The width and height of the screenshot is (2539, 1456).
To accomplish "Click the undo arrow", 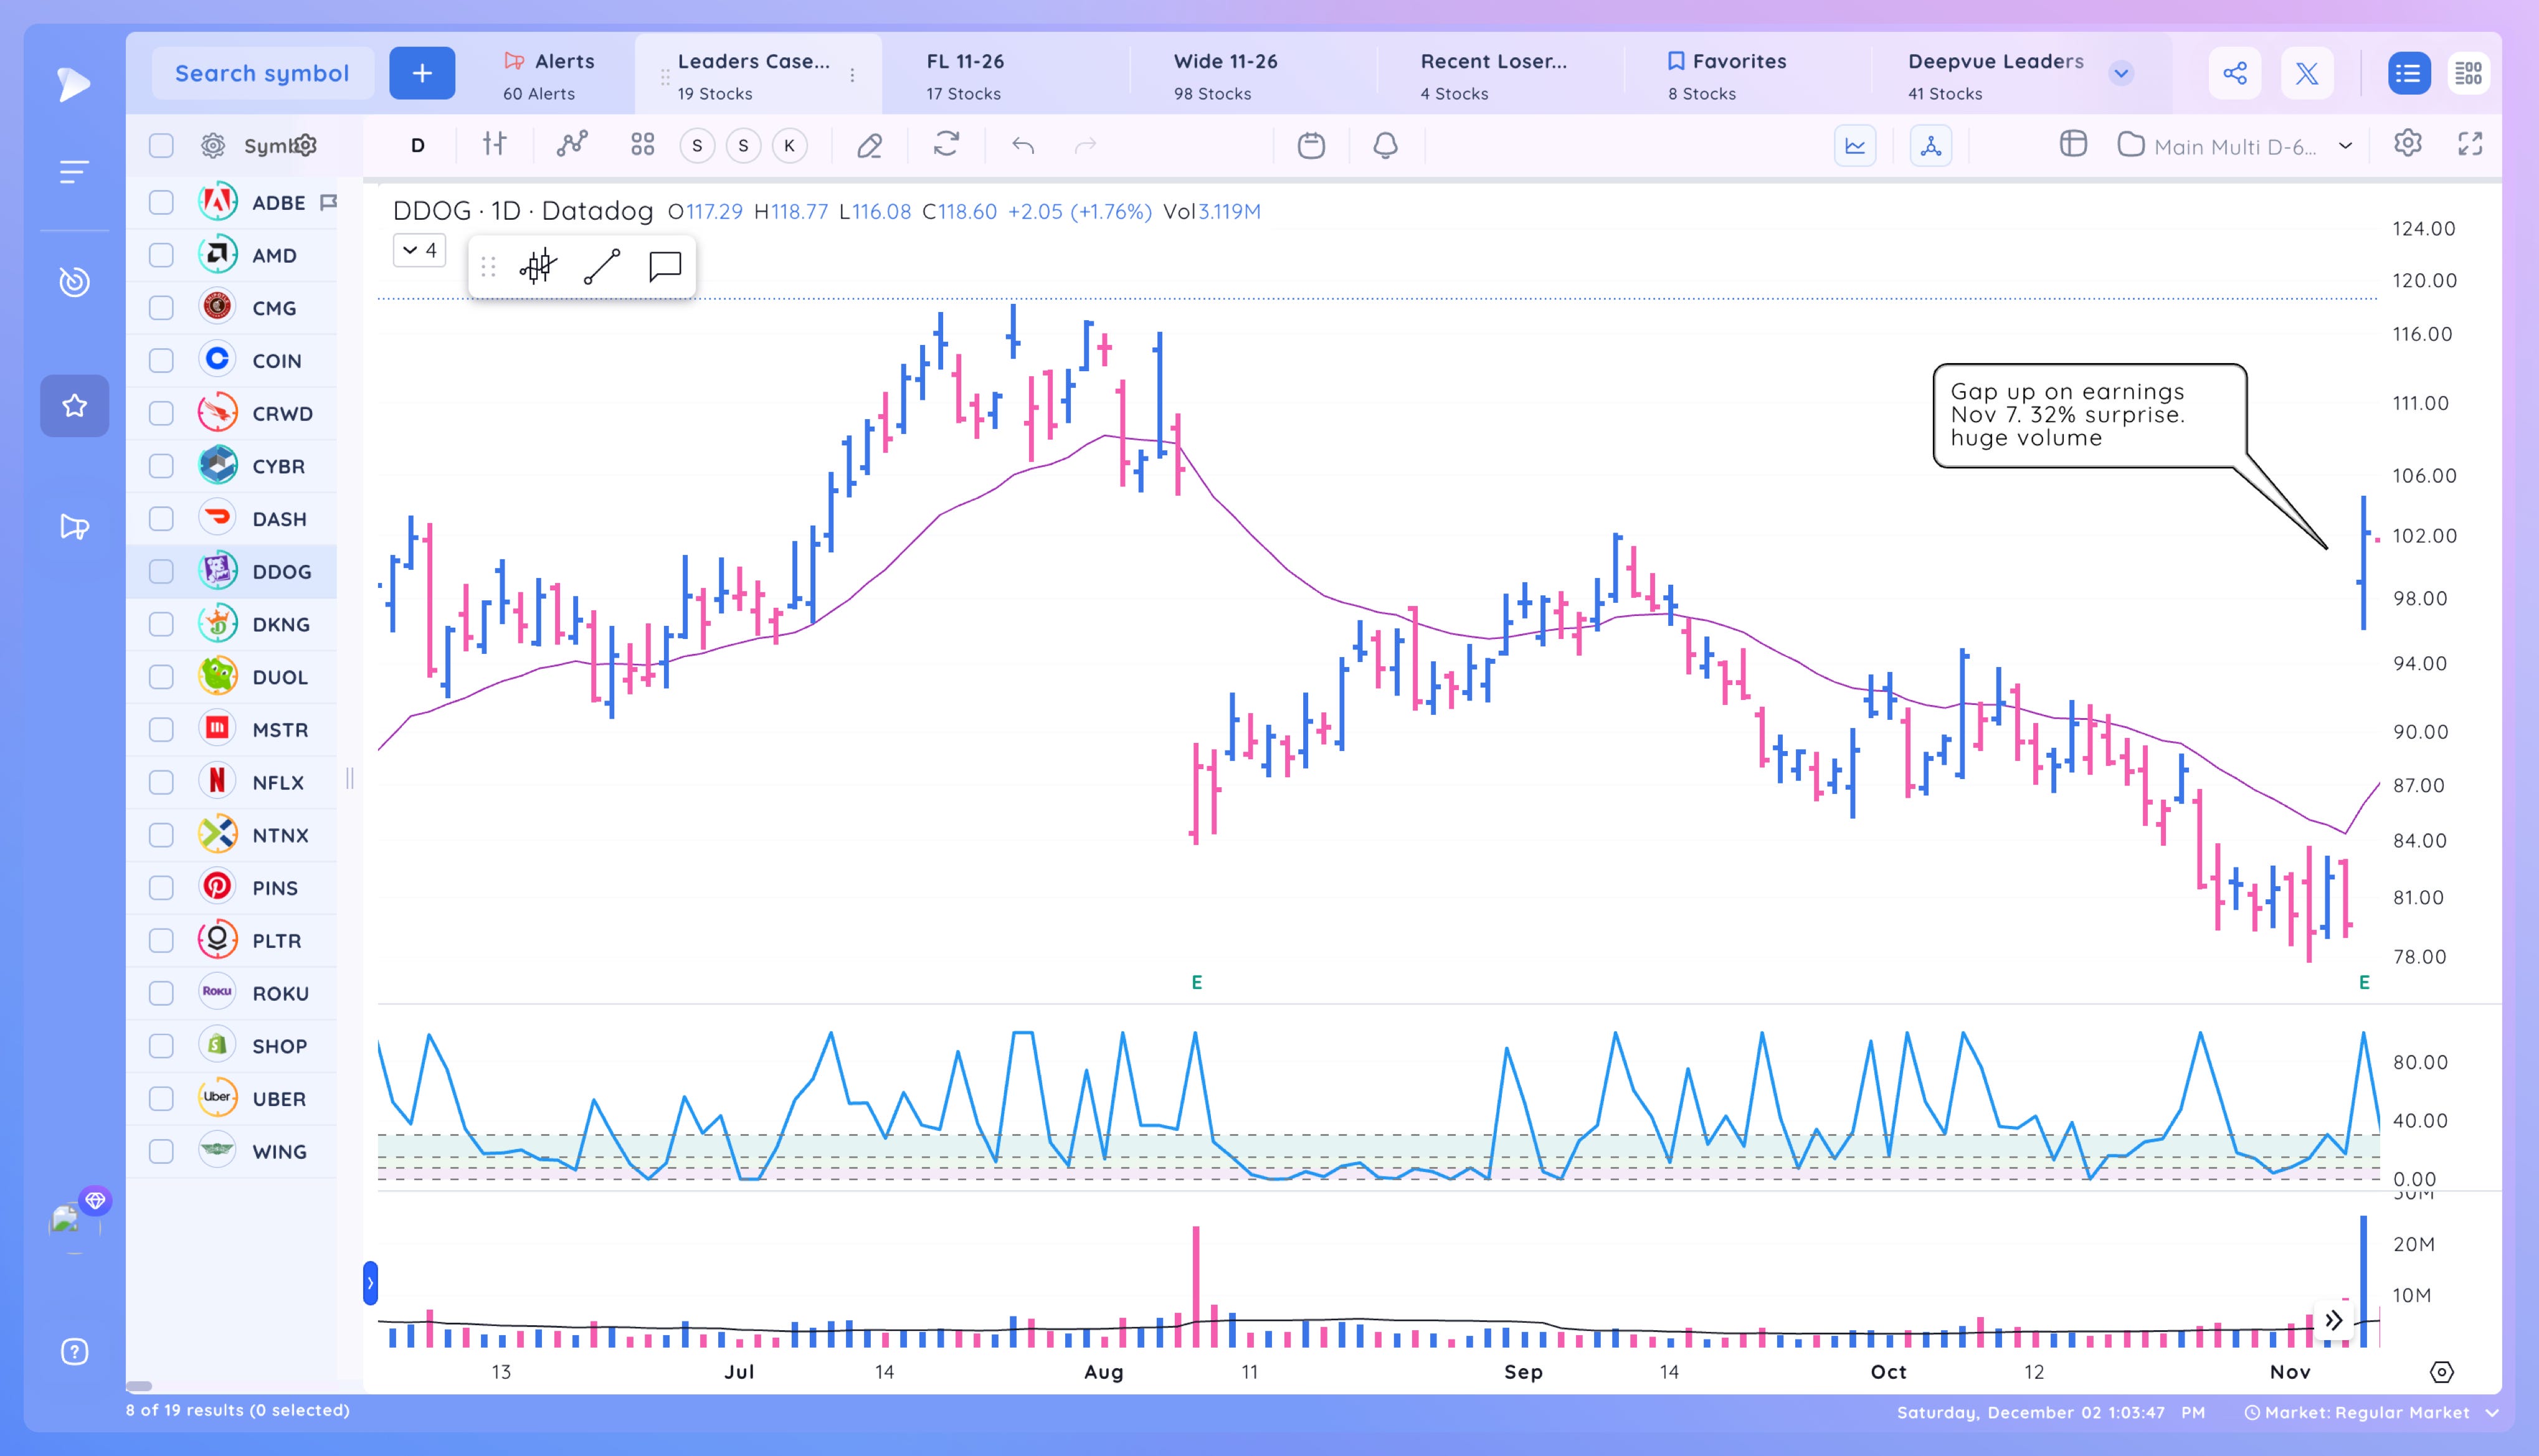I will tap(1023, 146).
